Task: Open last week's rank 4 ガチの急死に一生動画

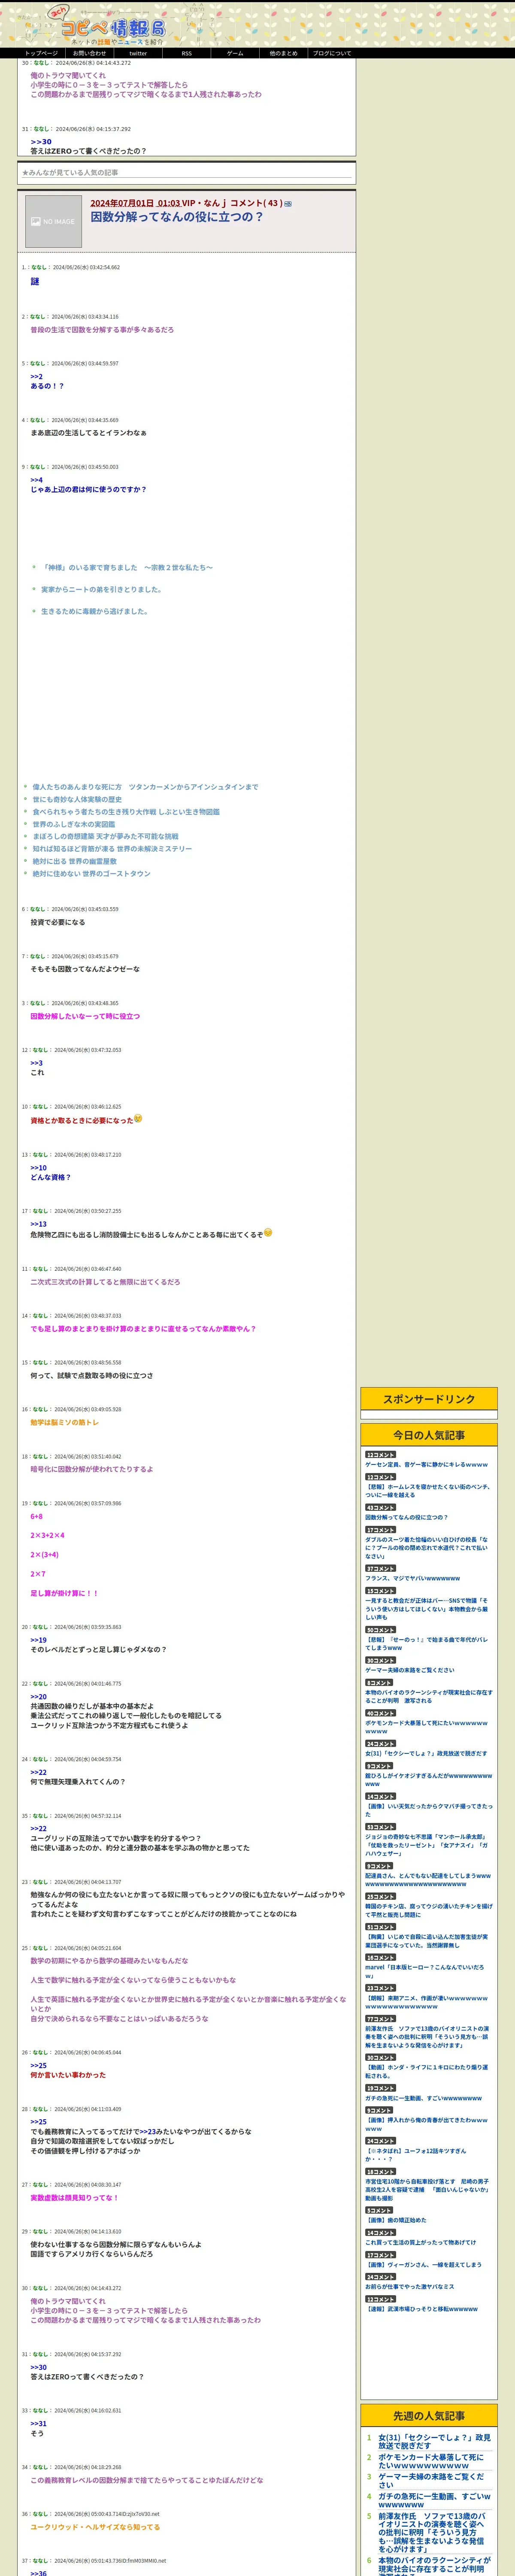Action: point(434,2501)
